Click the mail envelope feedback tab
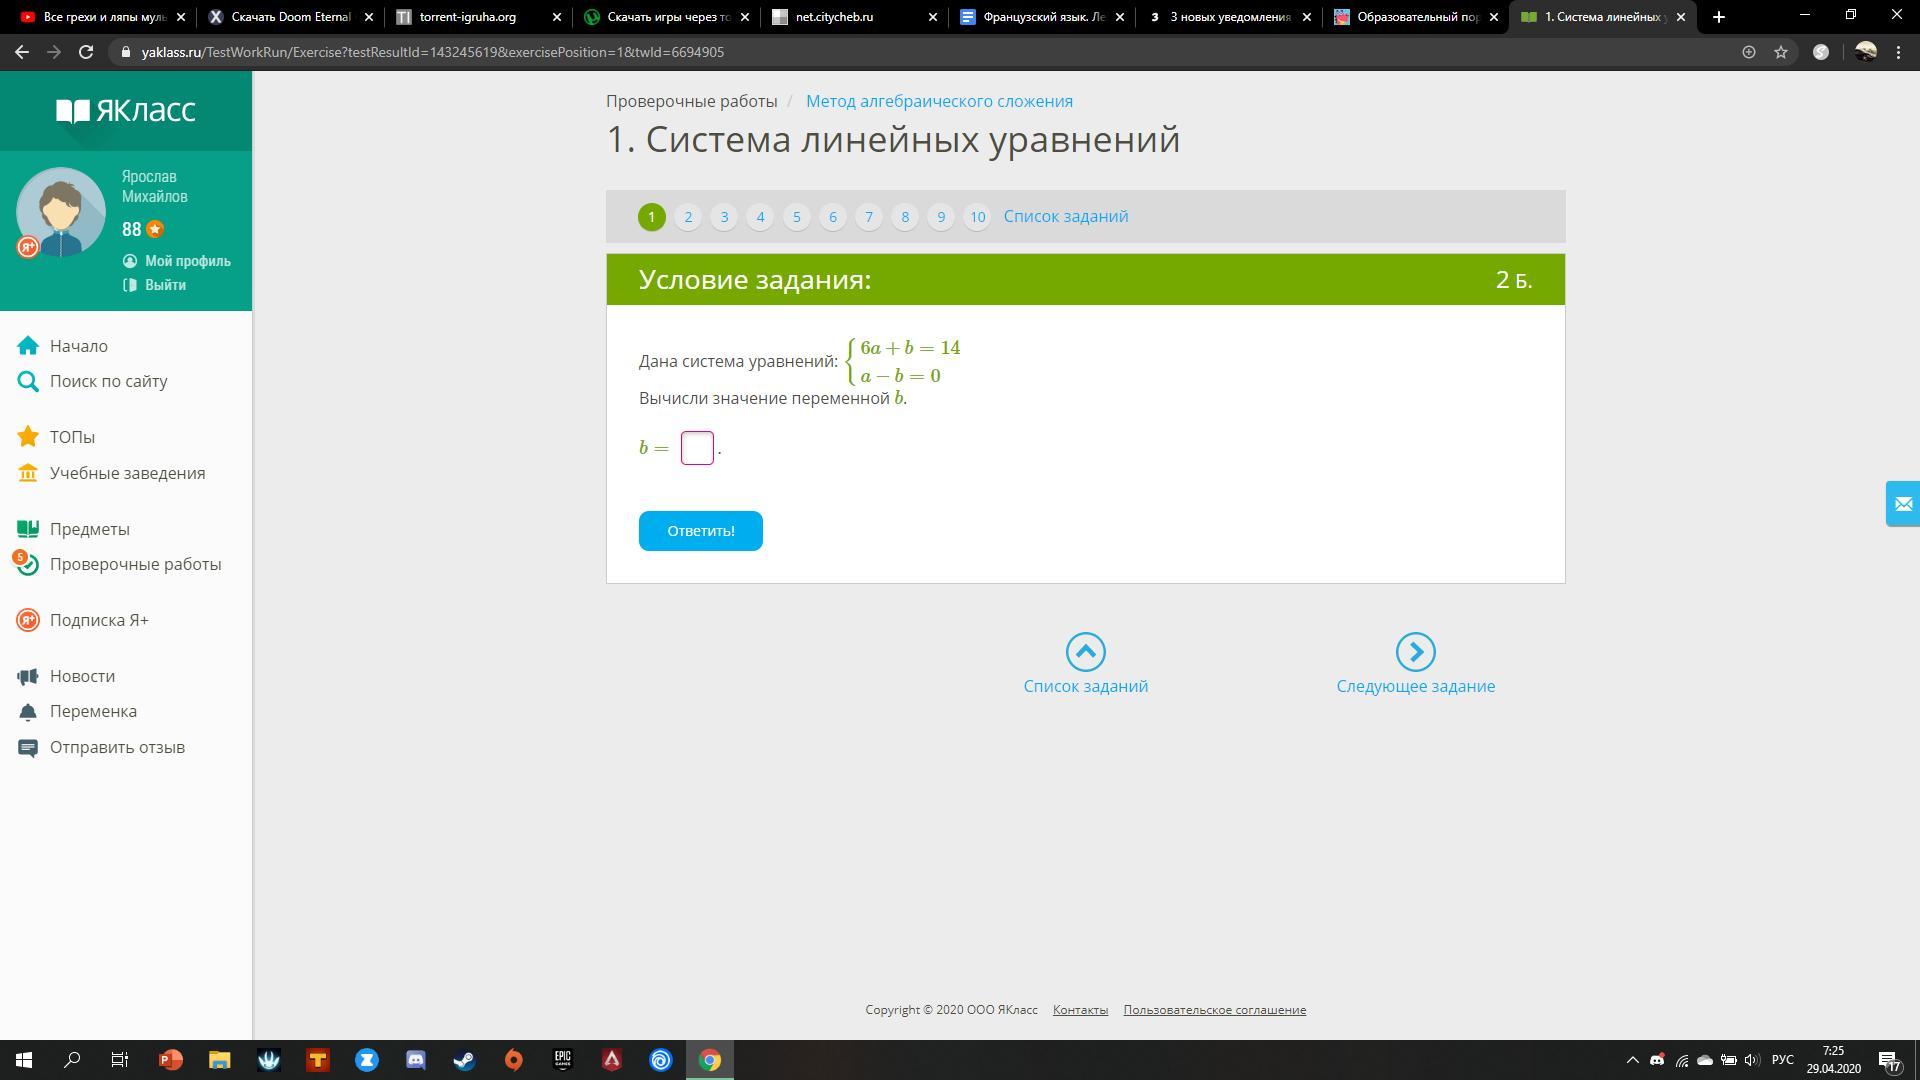Image resolution: width=1920 pixels, height=1080 pixels. [x=1902, y=504]
